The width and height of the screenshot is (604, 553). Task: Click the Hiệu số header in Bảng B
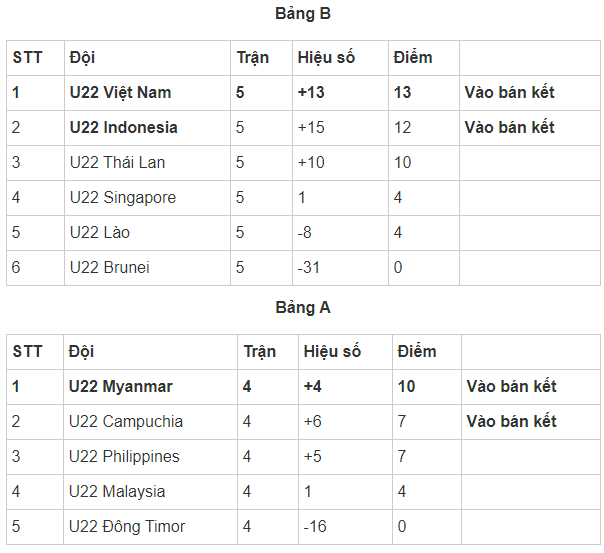point(326,58)
